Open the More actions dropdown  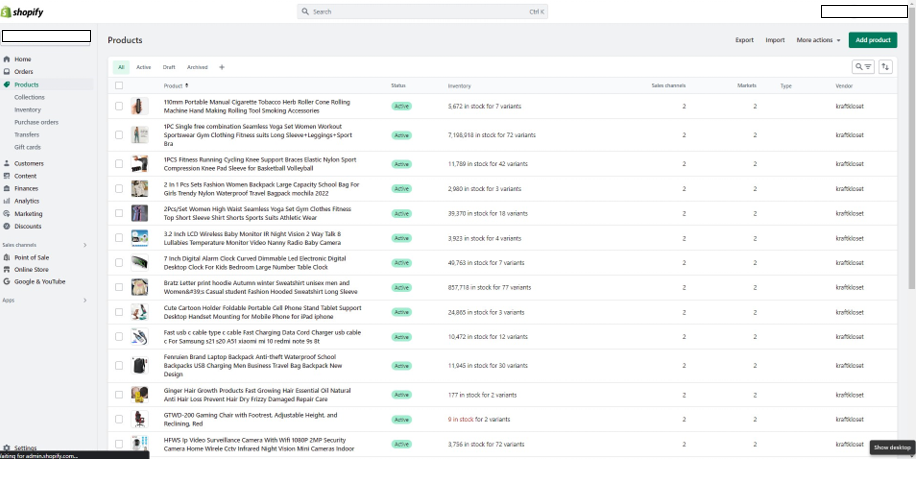pos(818,40)
